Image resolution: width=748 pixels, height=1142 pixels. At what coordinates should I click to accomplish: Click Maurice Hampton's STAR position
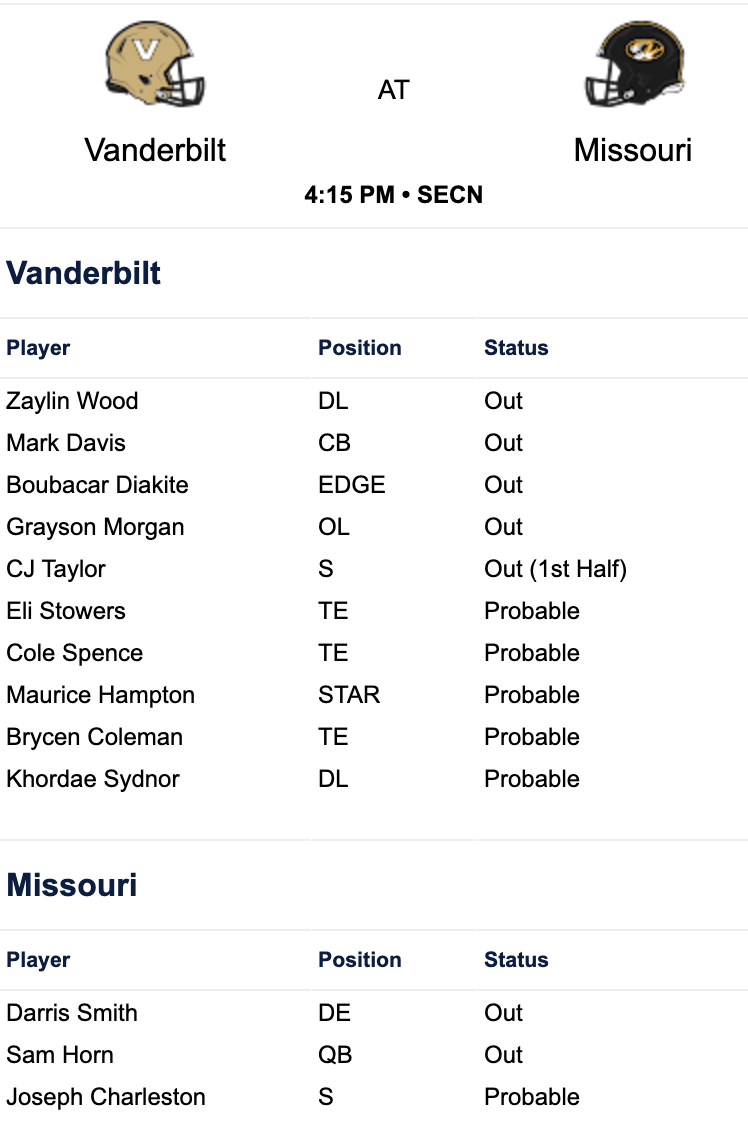pos(350,695)
